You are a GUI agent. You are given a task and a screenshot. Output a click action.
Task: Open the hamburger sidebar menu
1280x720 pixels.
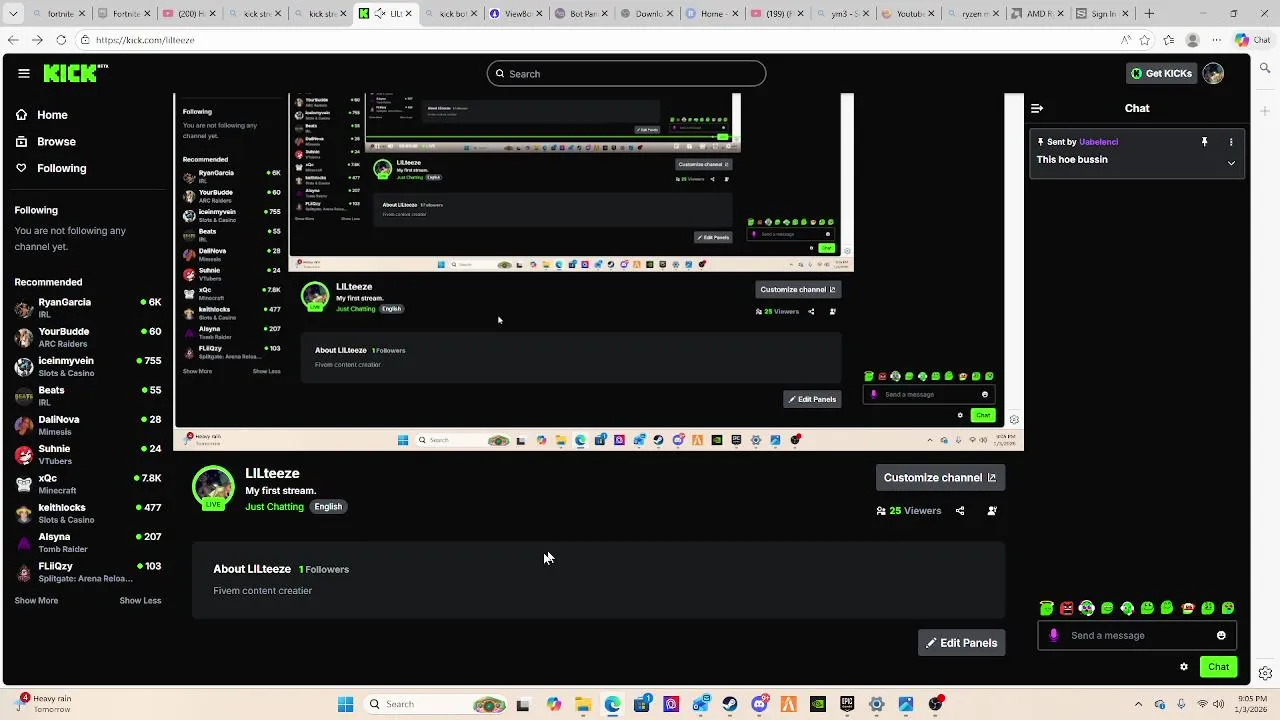[23, 73]
